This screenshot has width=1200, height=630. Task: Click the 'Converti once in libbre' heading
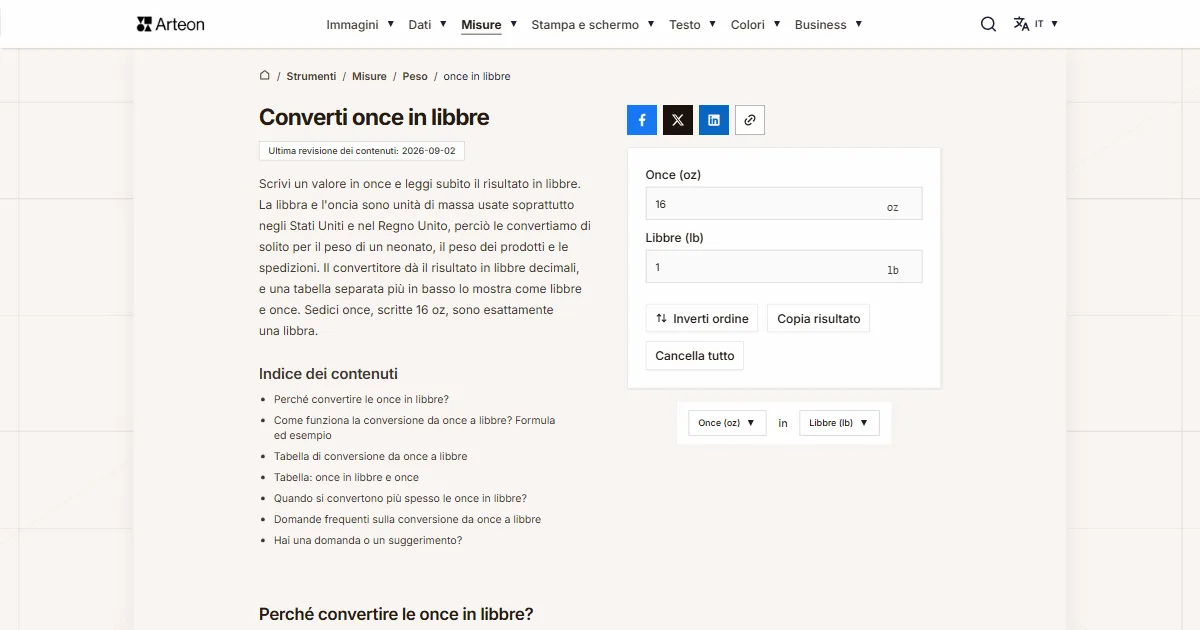pyautogui.click(x=374, y=117)
